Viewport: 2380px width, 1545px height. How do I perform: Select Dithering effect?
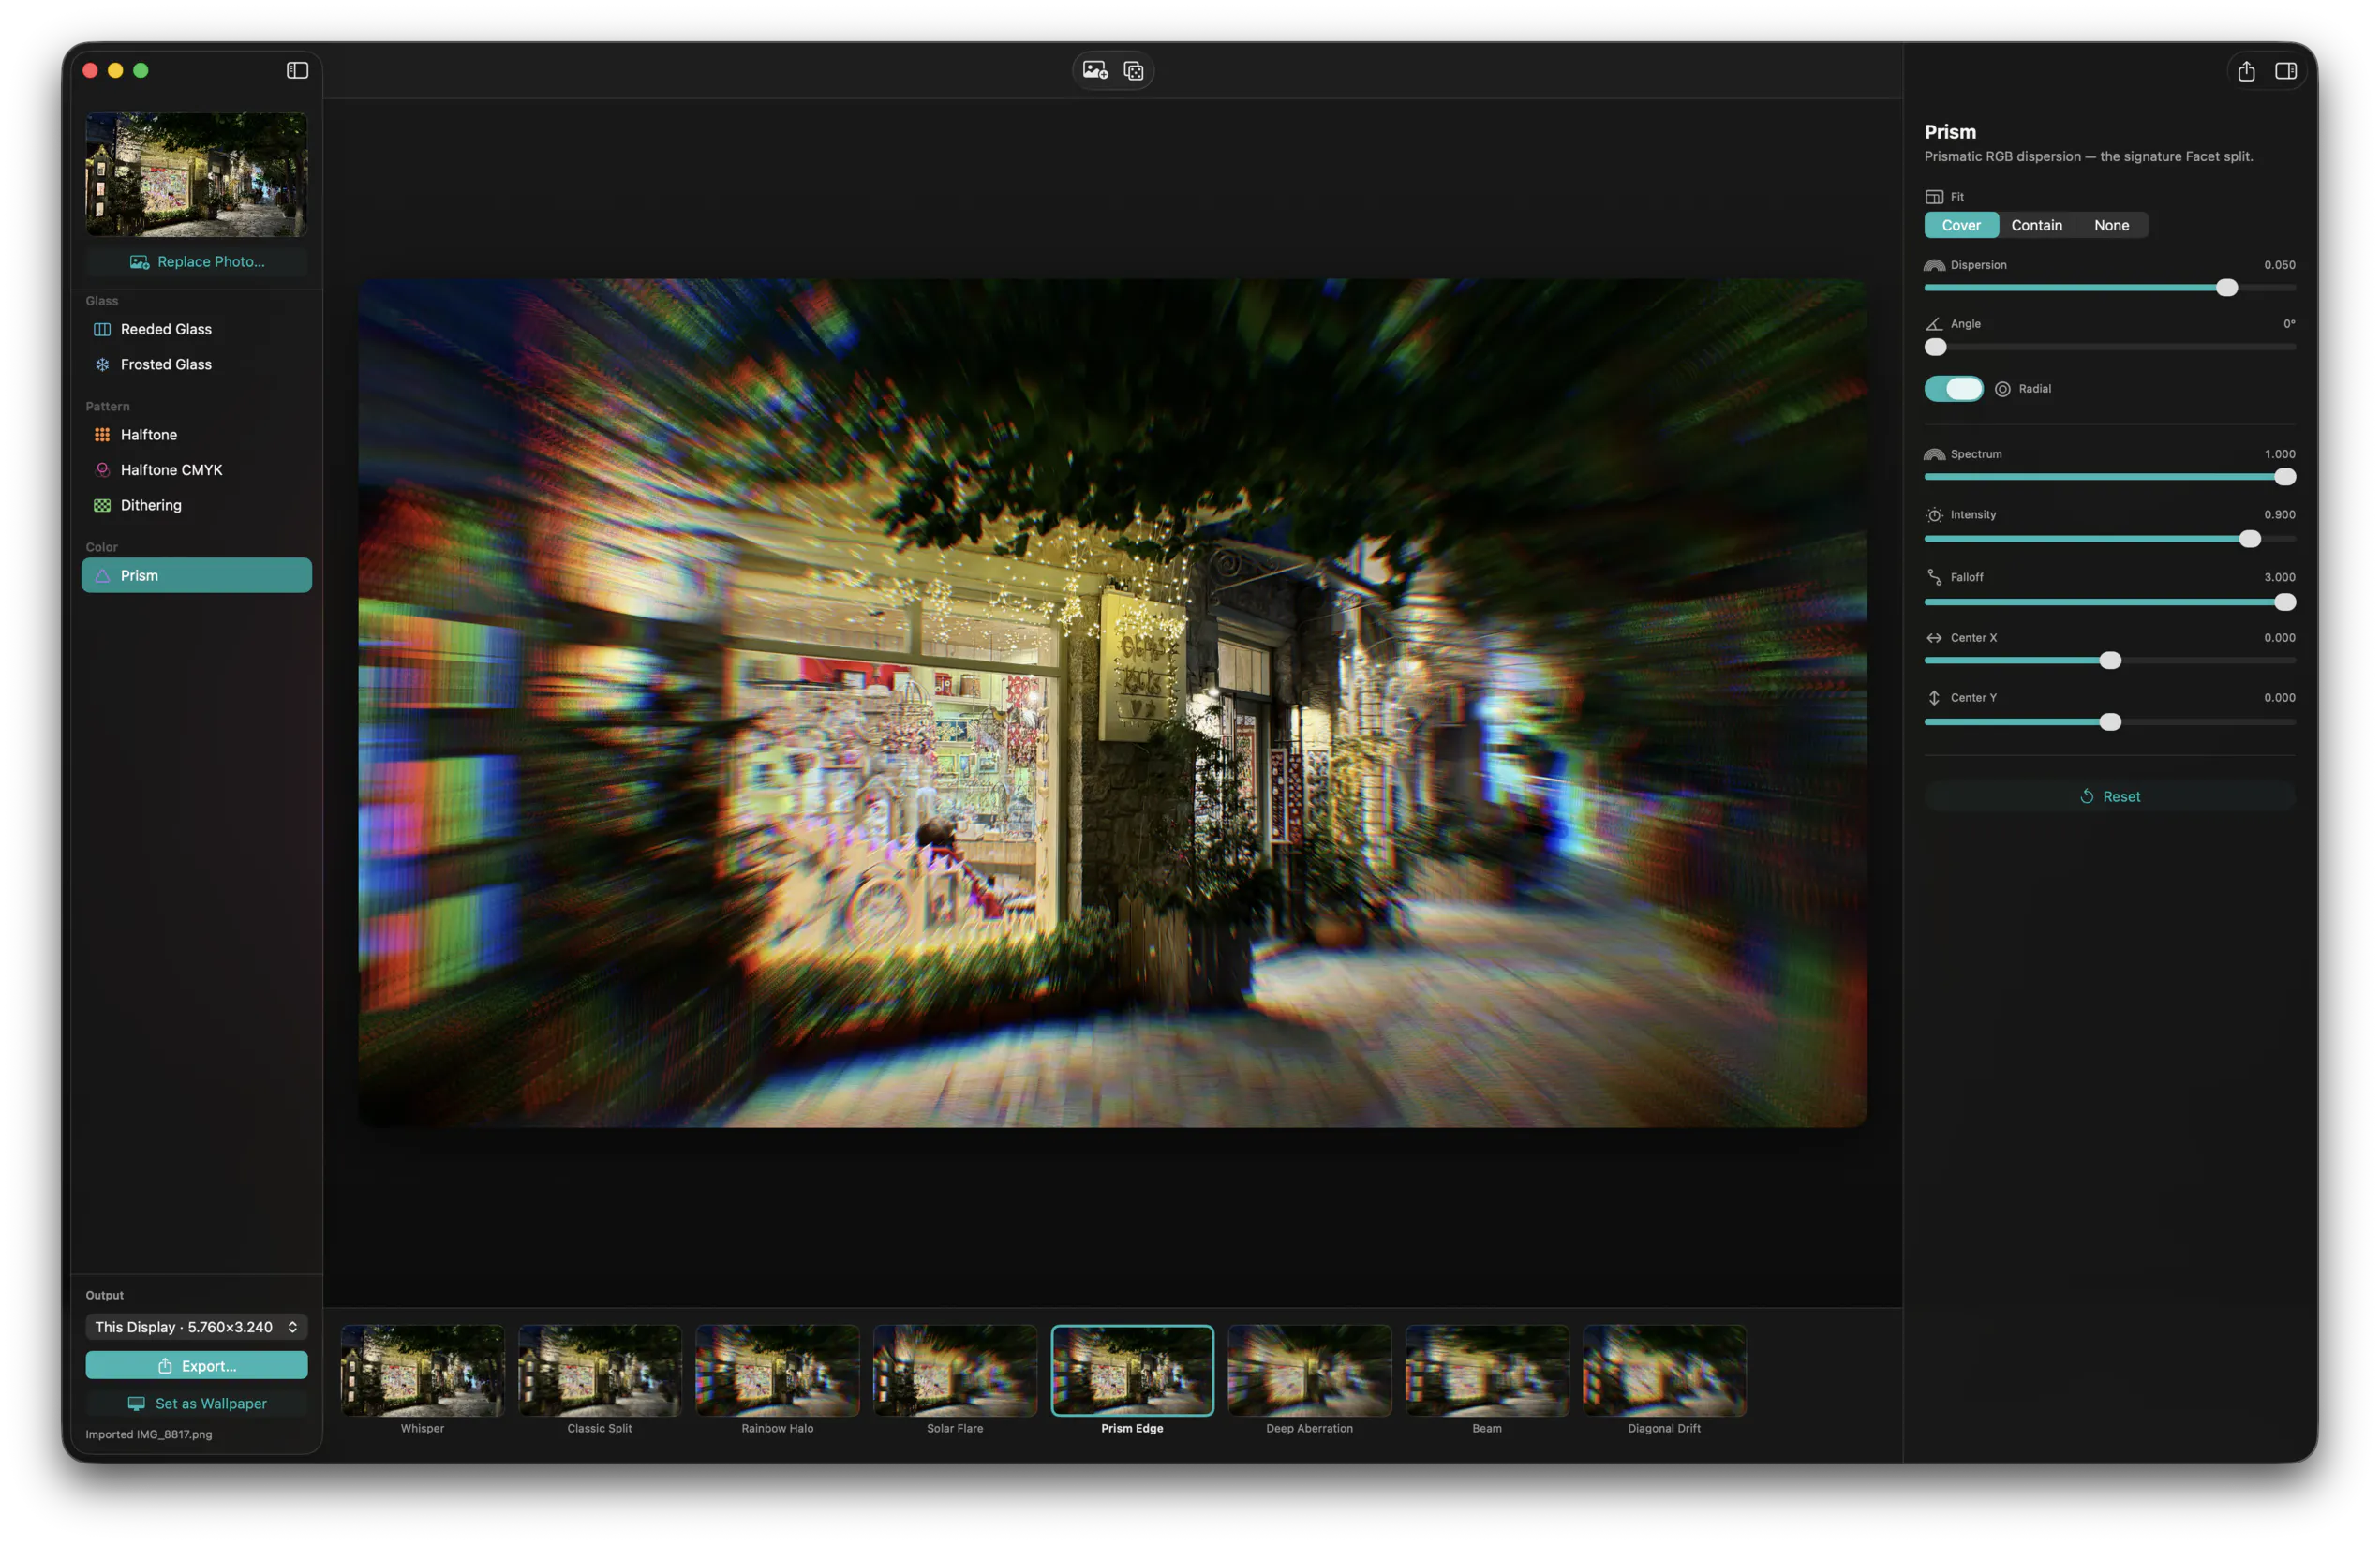click(196, 505)
